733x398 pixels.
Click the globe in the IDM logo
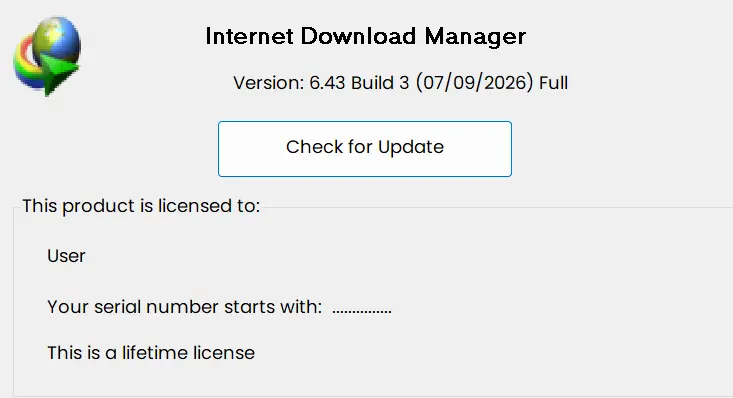57,40
